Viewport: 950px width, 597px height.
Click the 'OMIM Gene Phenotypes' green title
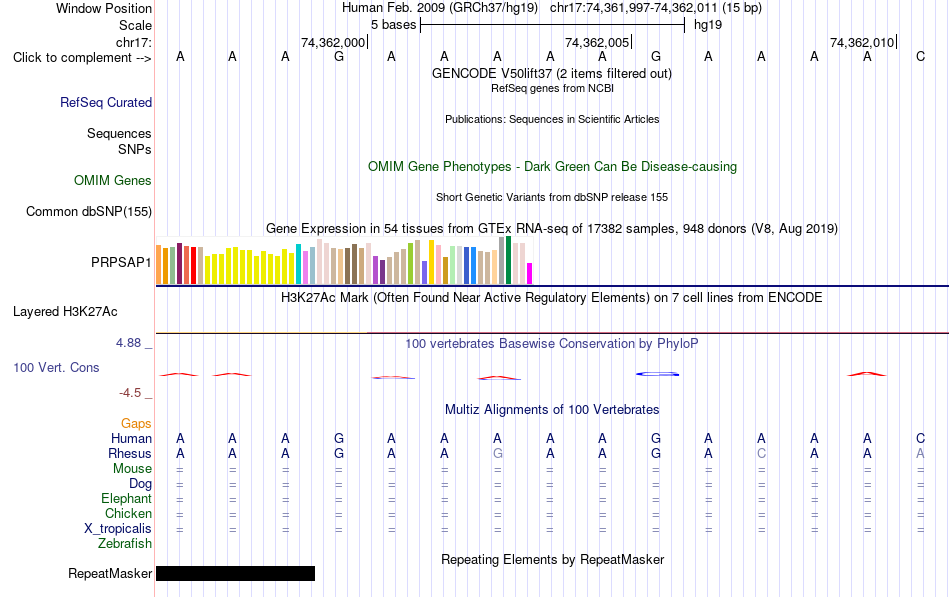(x=553, y=167)
